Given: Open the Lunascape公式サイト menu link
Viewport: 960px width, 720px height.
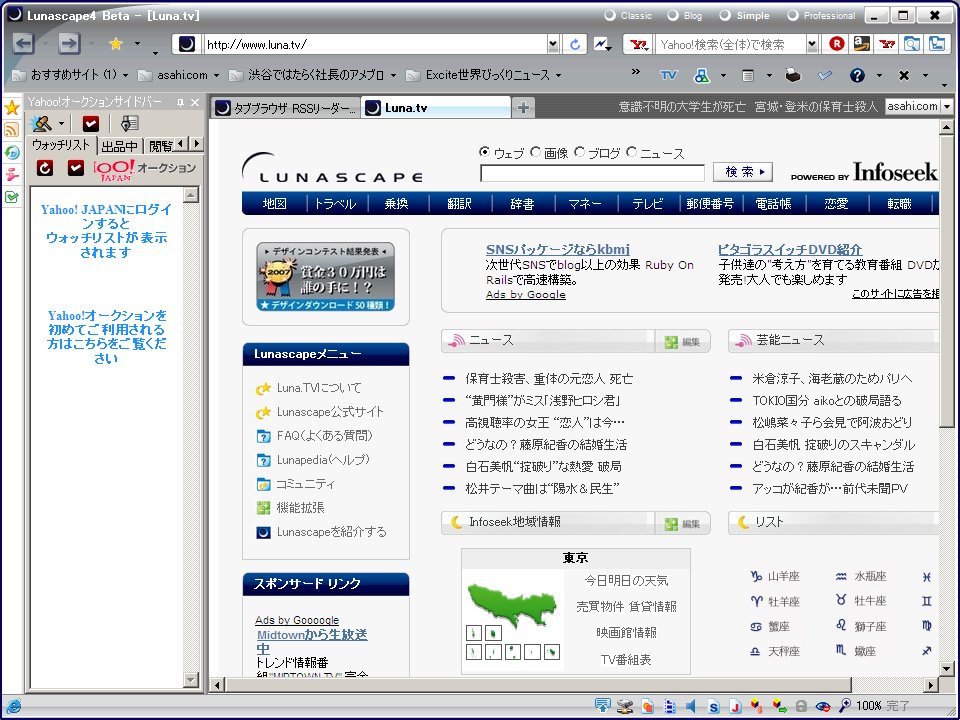Looking at the screenshot, I should (x=329, y=412).
